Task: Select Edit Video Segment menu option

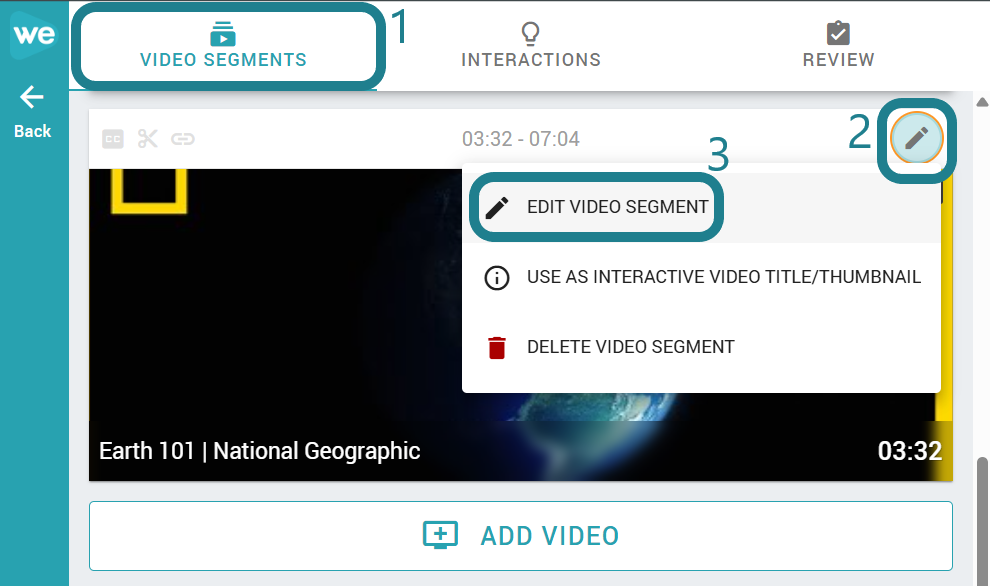Action: [701, 207]
